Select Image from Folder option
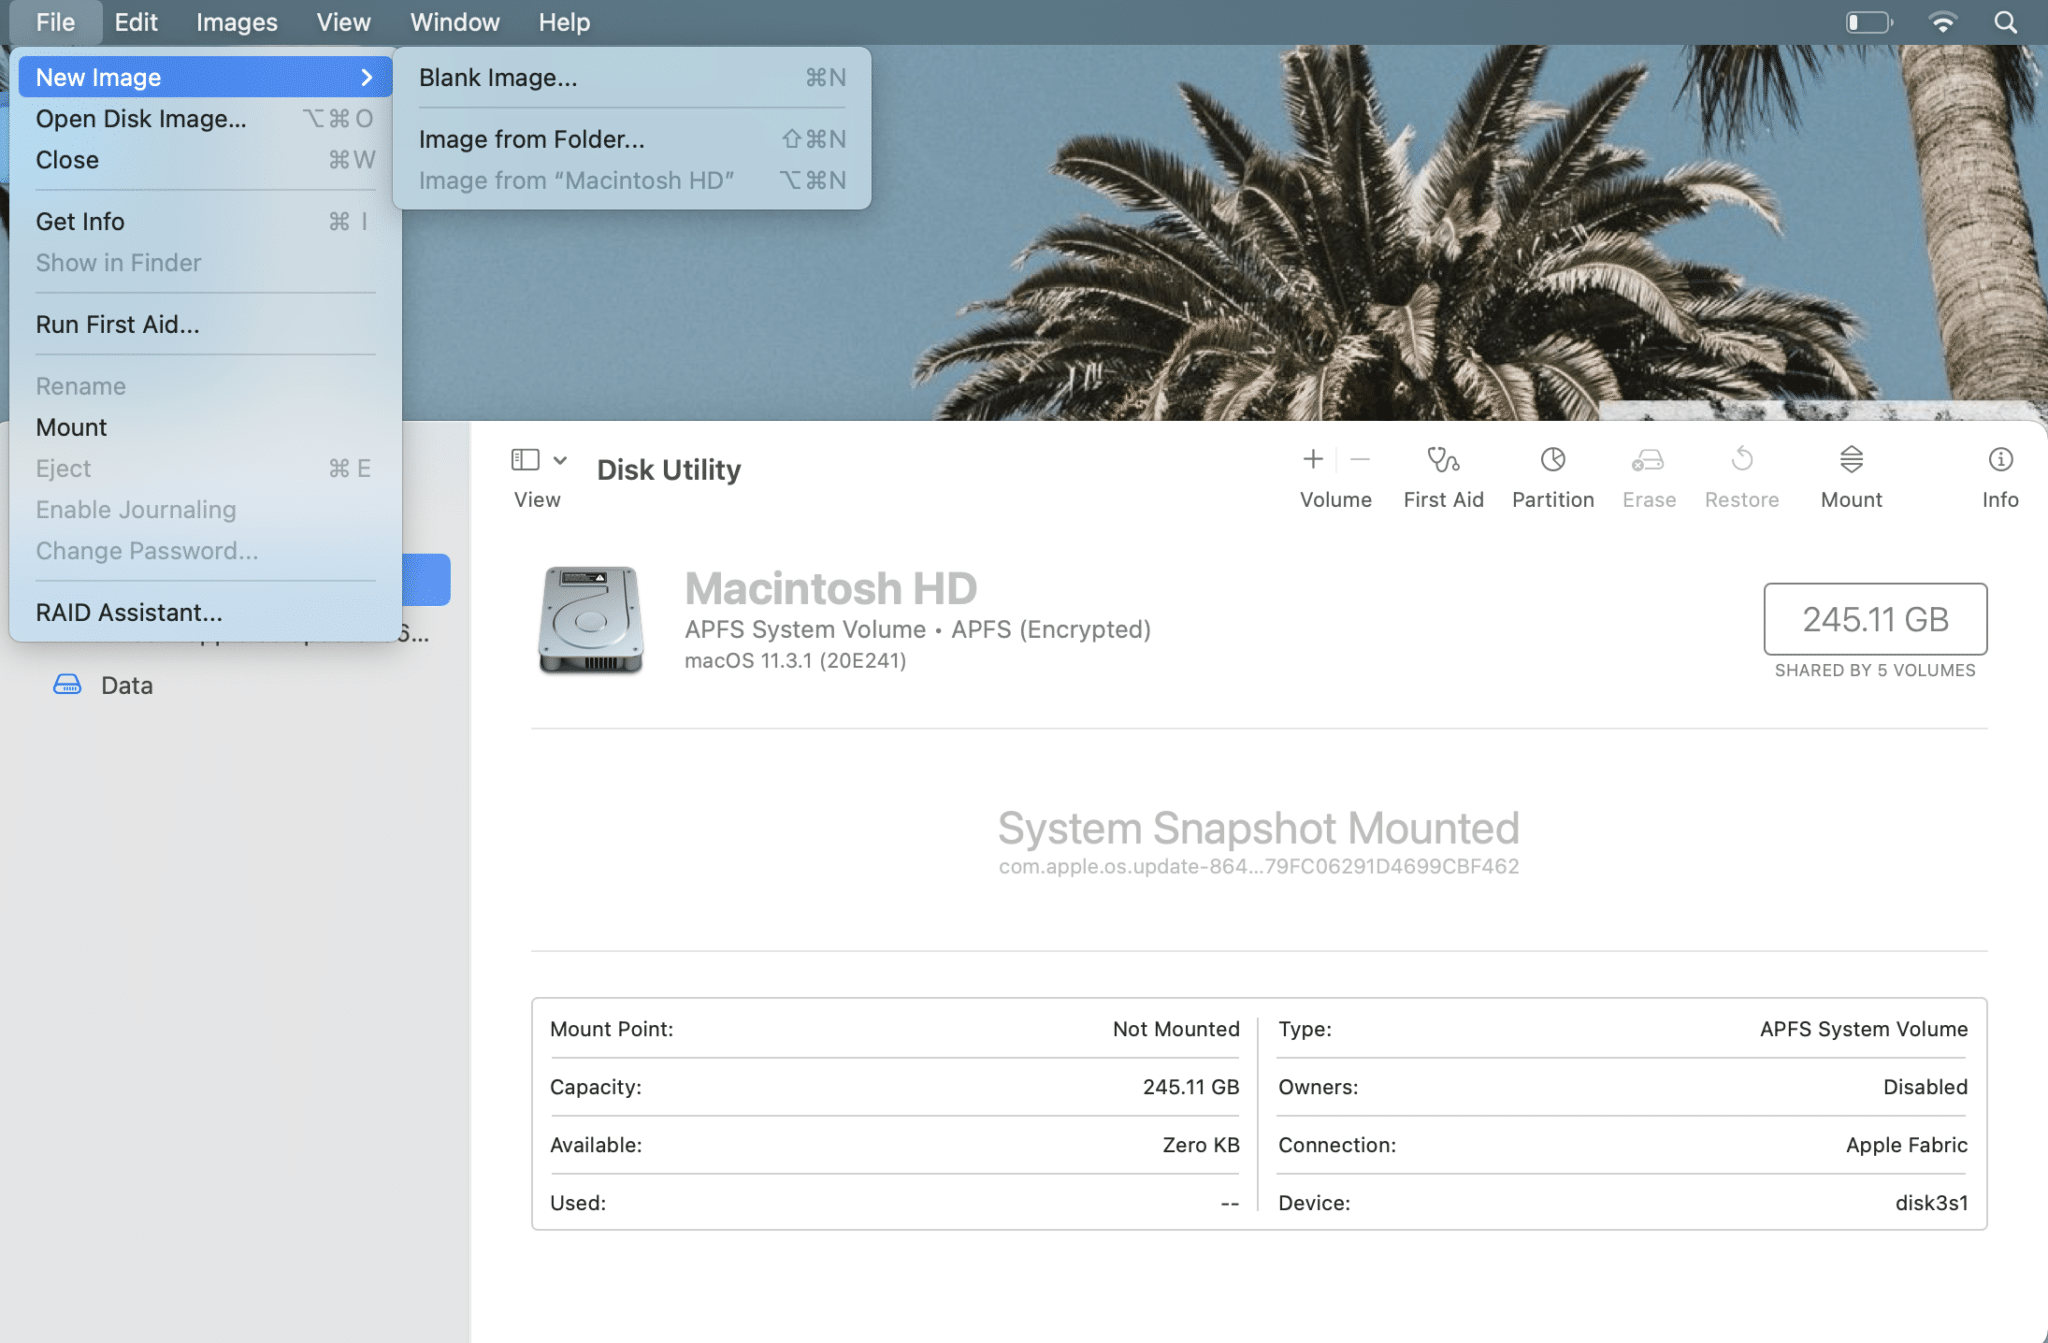The height and width of the screenshot is (1343, 2048). point(531,139)
